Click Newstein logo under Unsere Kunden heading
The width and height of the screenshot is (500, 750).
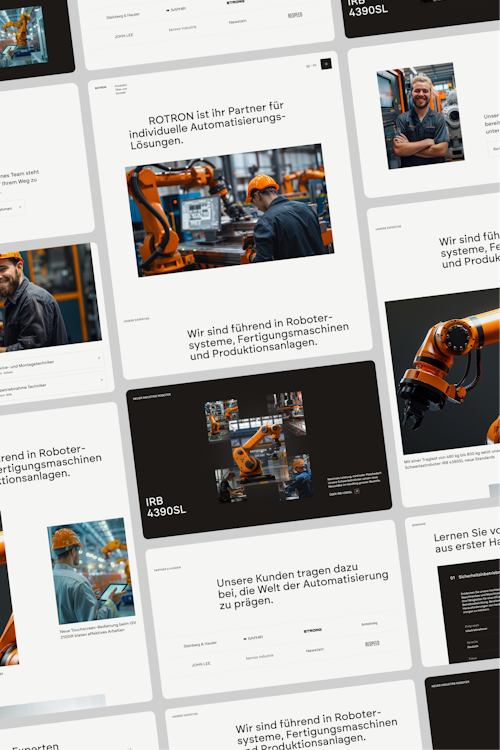(315, 650)
